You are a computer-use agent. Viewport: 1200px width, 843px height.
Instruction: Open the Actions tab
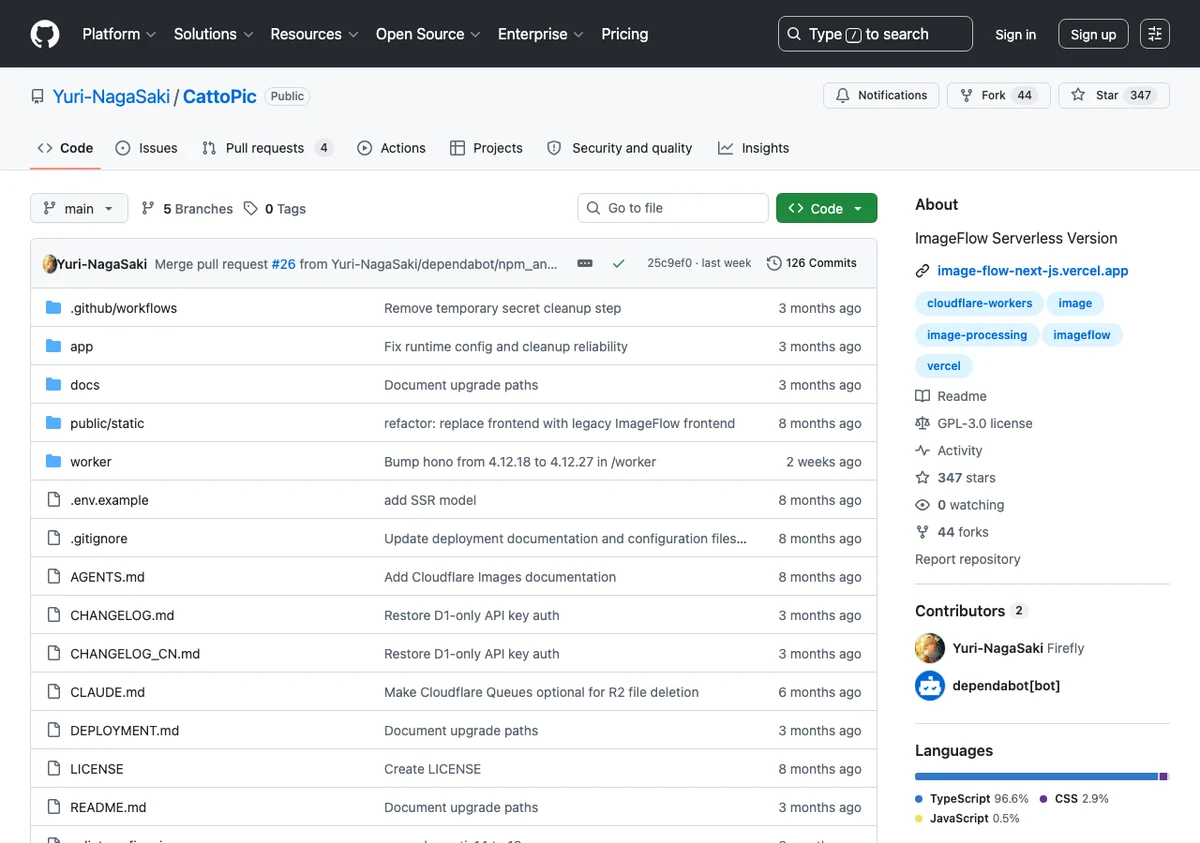[392, 148]
